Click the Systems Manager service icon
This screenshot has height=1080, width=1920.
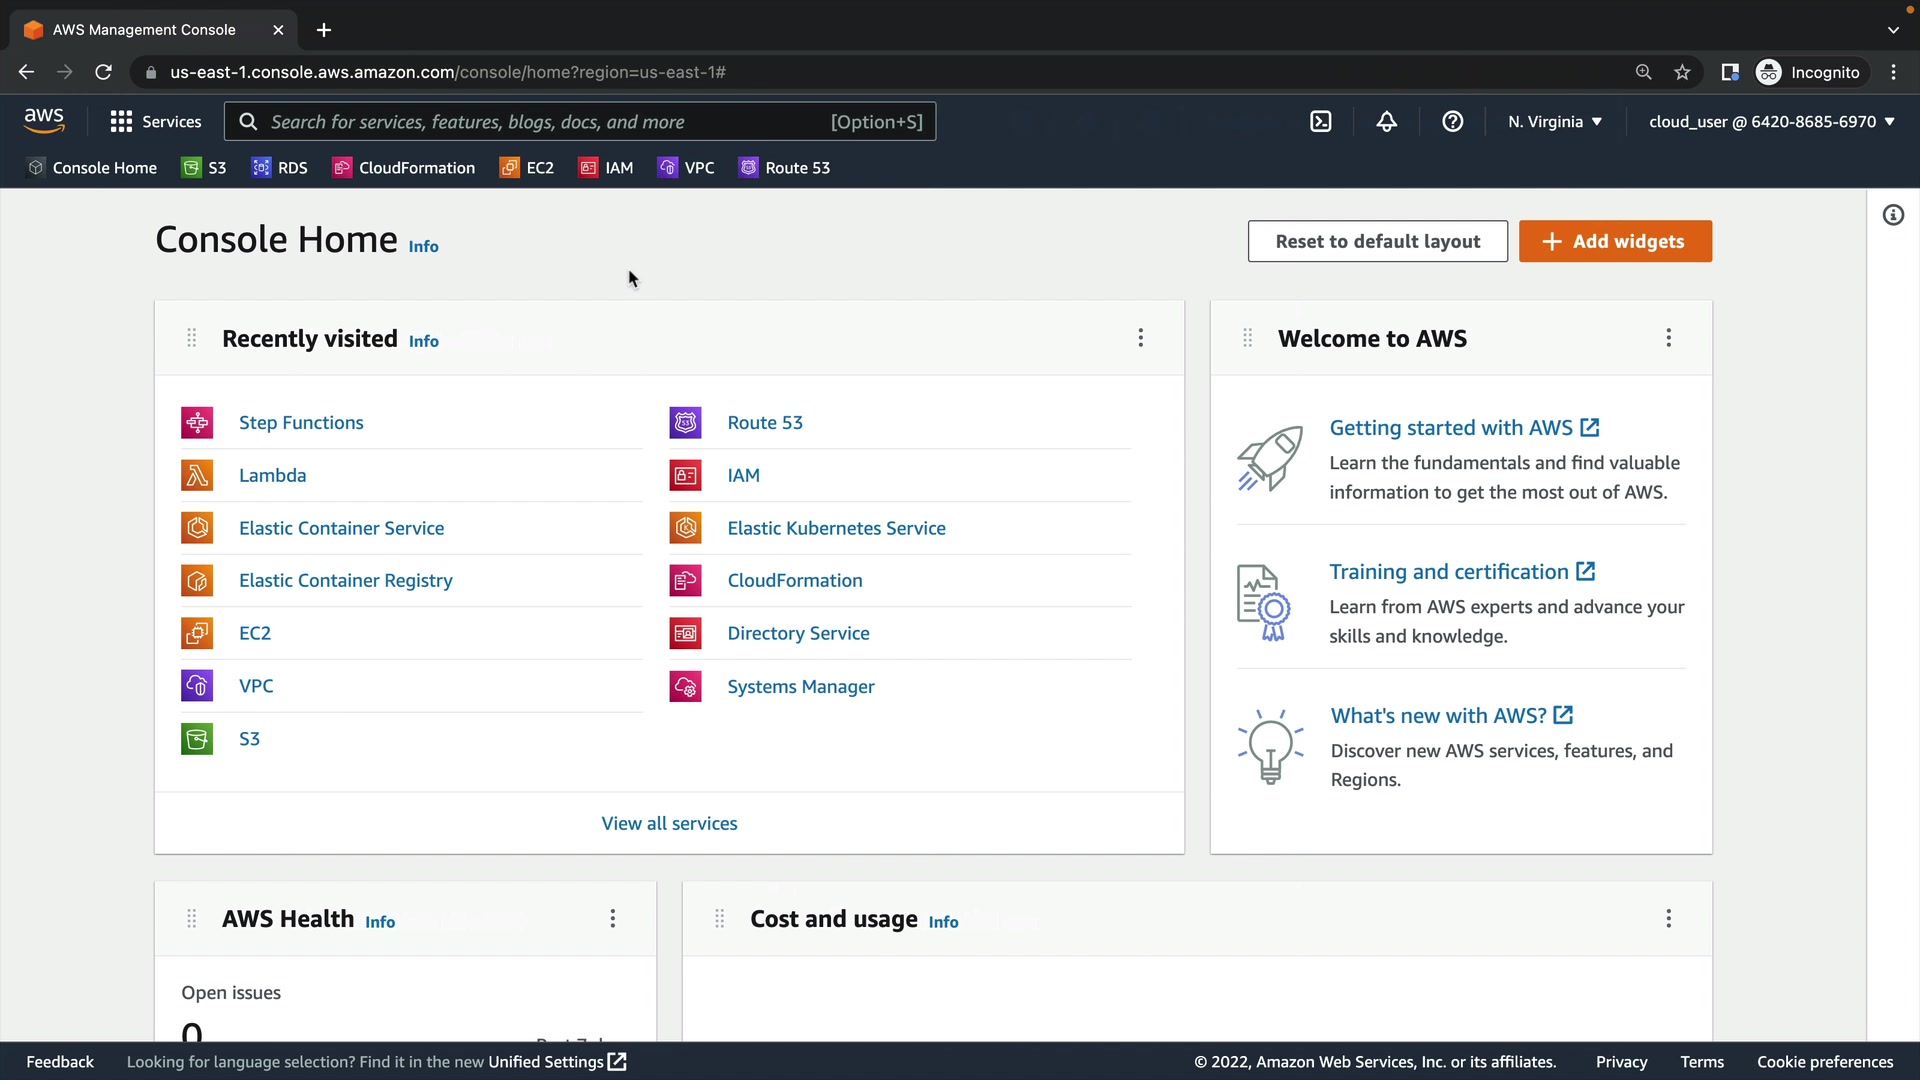pyautogui.click(x=685, y=687)
